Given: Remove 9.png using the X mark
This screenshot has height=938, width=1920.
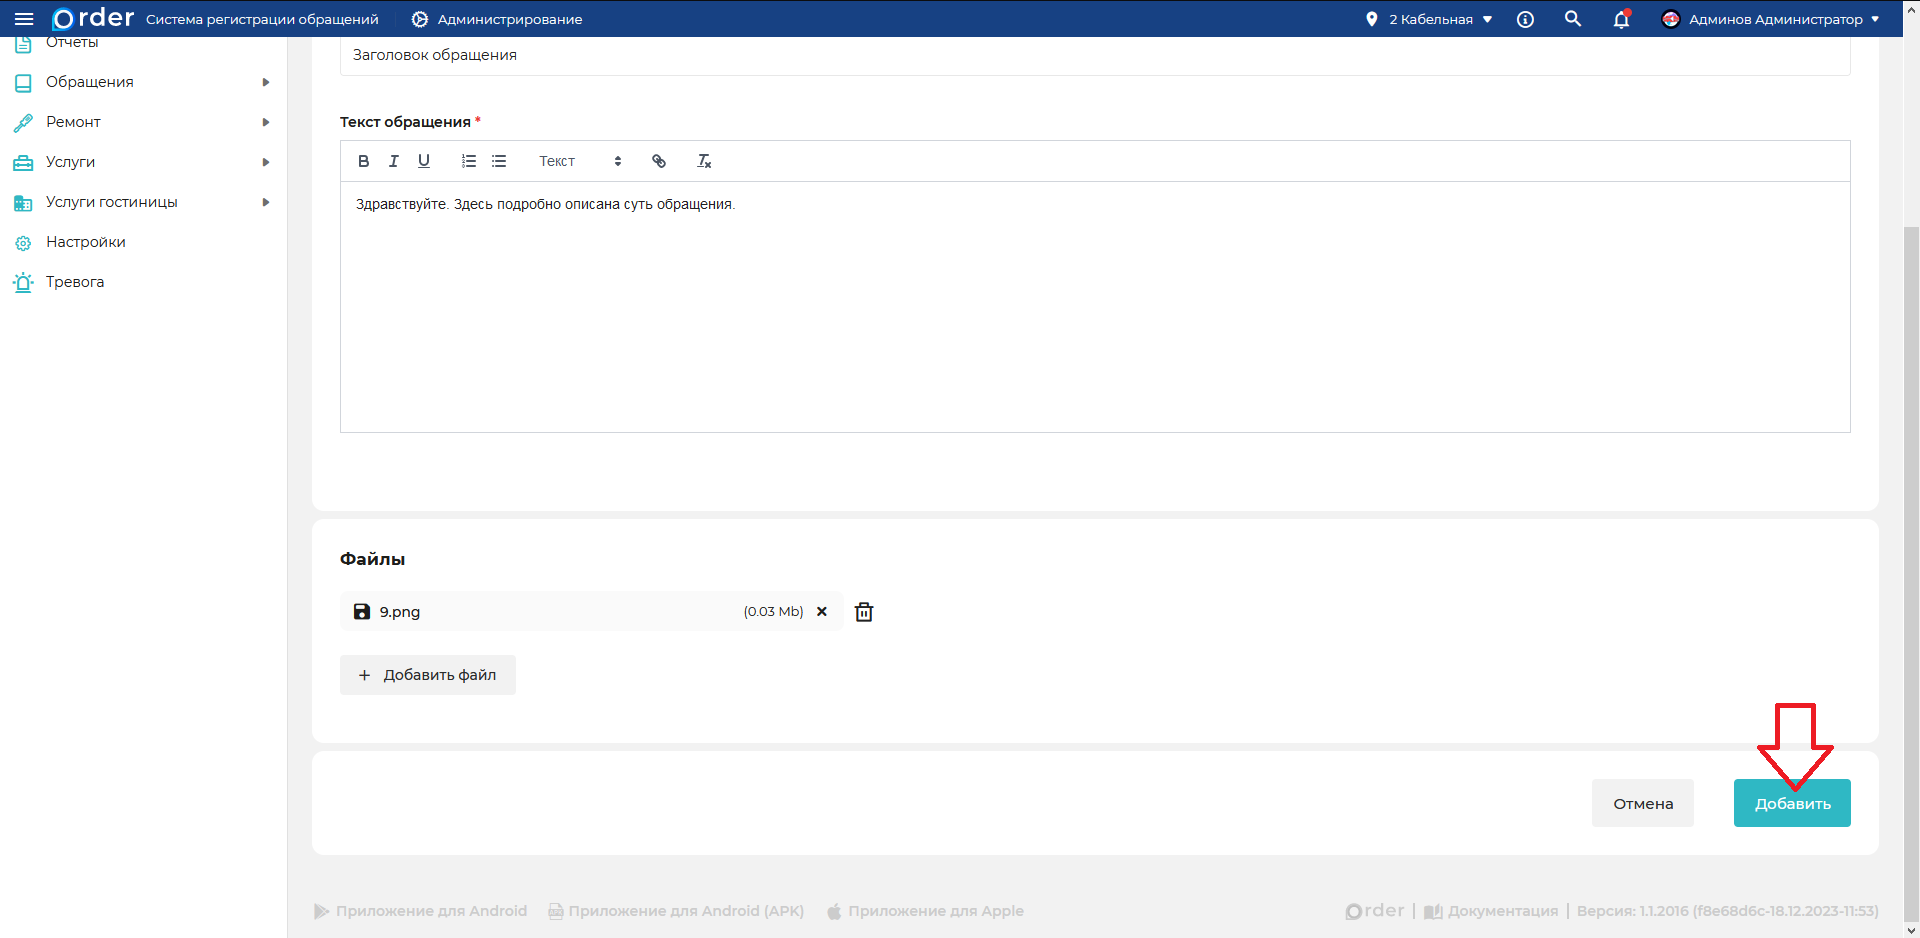Looking at the screenshot, I should [x=822, y=612].
